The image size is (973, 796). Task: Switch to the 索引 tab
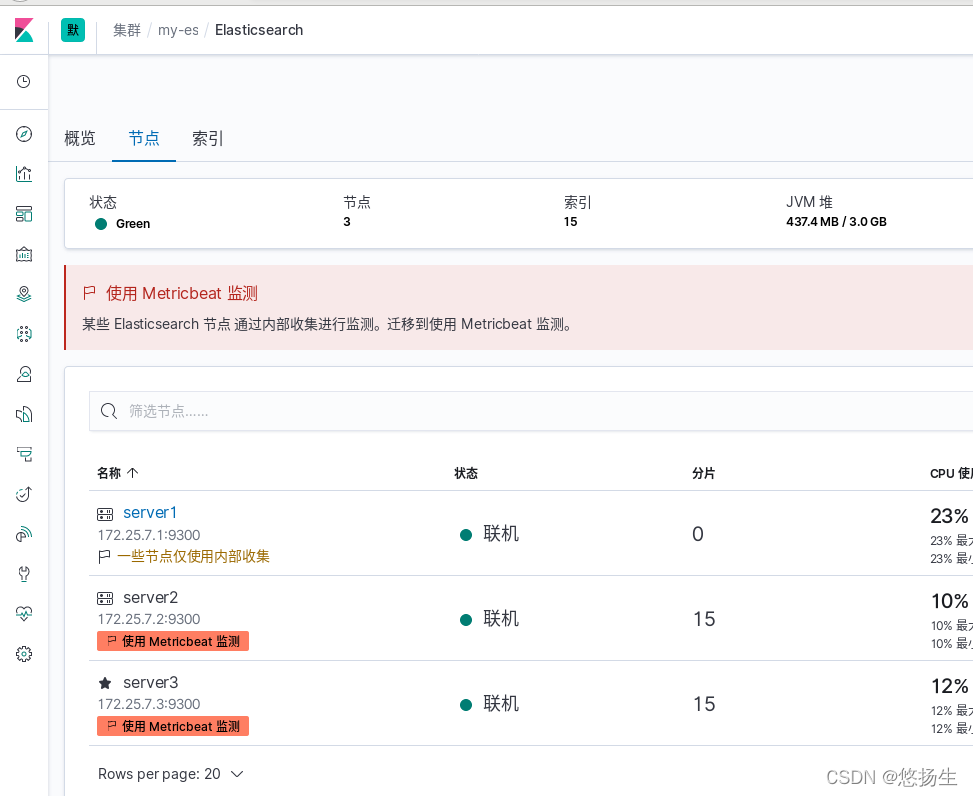click(x=208, y=138)
